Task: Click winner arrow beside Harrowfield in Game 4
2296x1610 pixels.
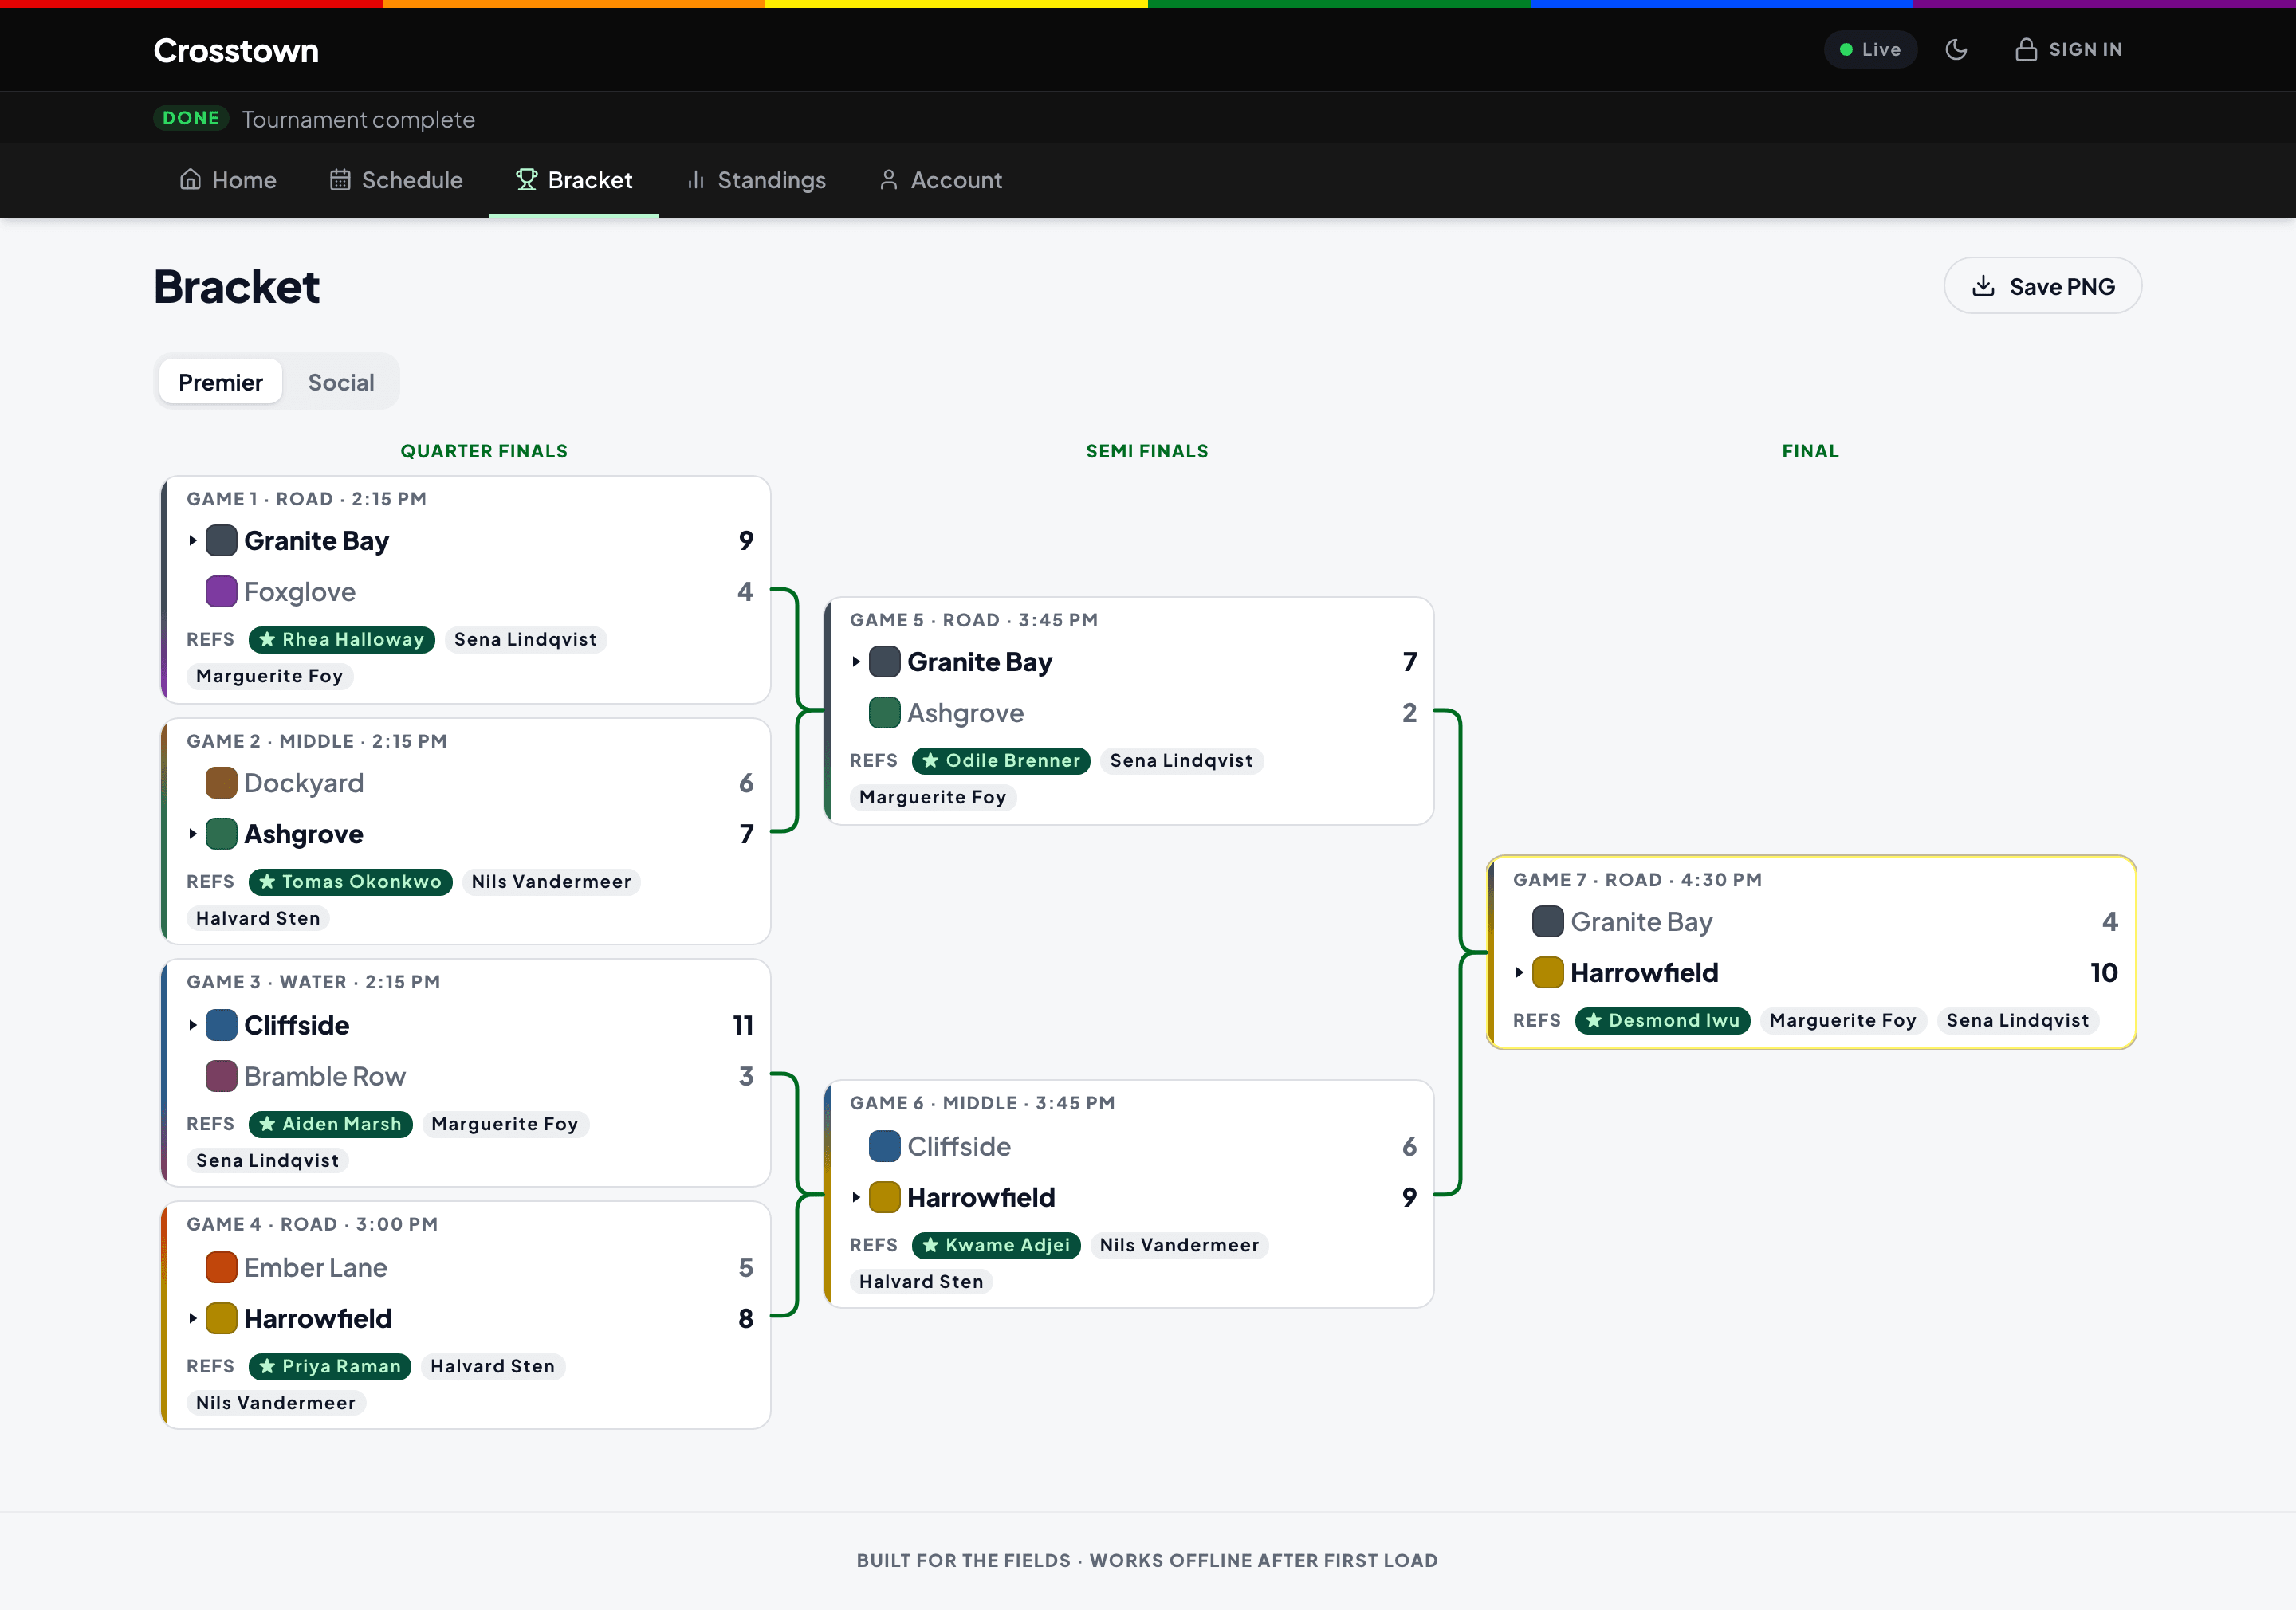Action: pyautogui.click(x=192, y=1318)
